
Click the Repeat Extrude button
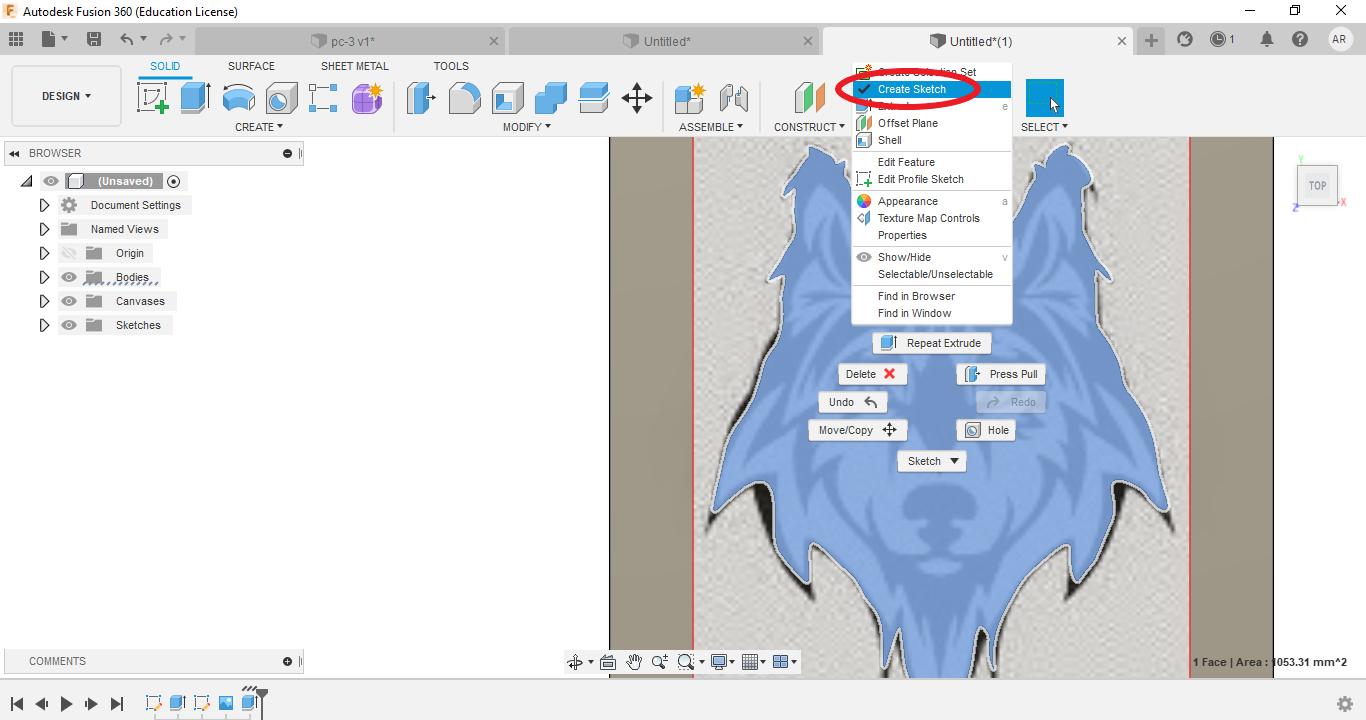932,343
